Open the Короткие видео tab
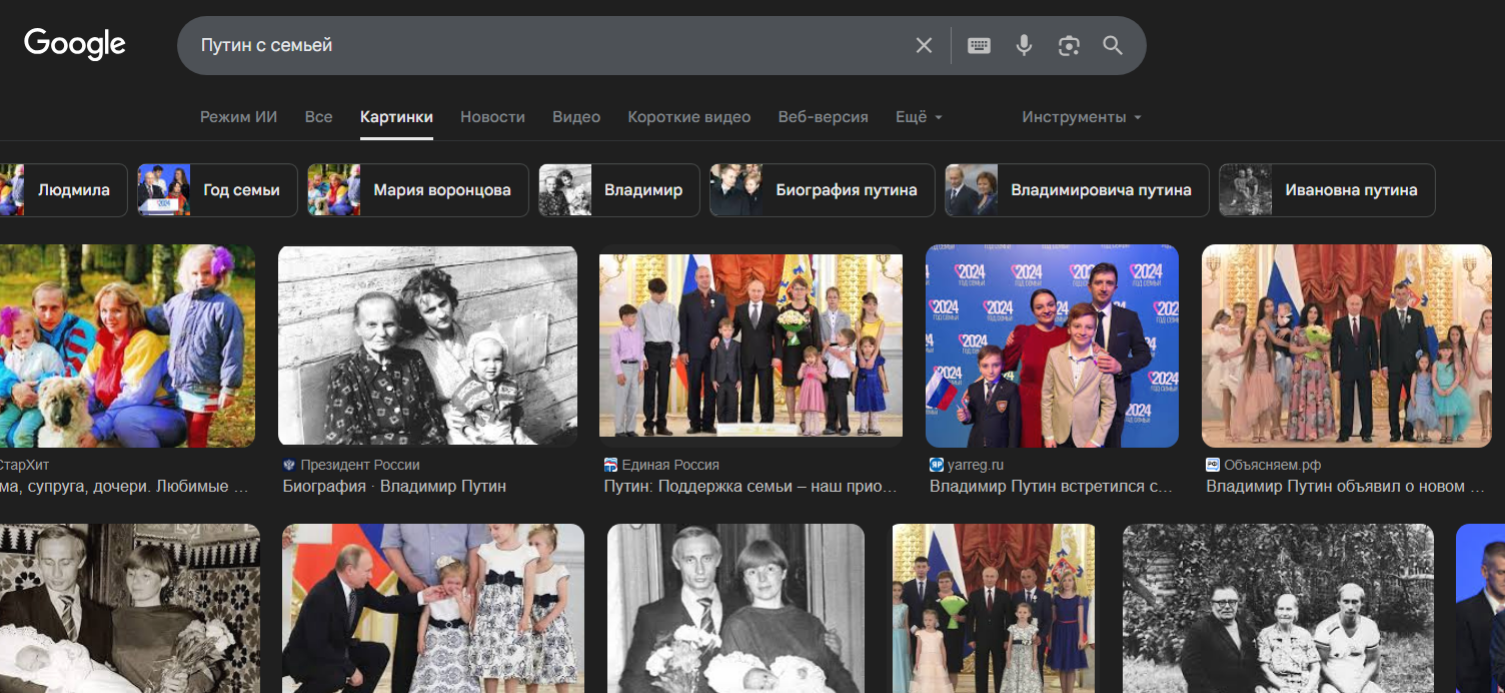 pyautogui.click(x=689, y=117)
